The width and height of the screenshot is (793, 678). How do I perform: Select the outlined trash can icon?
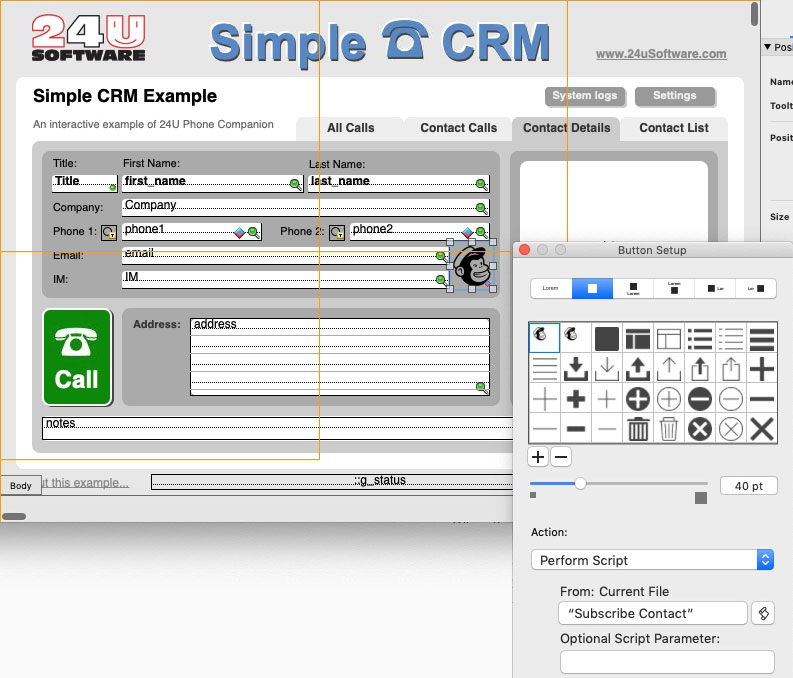[669, 429]
